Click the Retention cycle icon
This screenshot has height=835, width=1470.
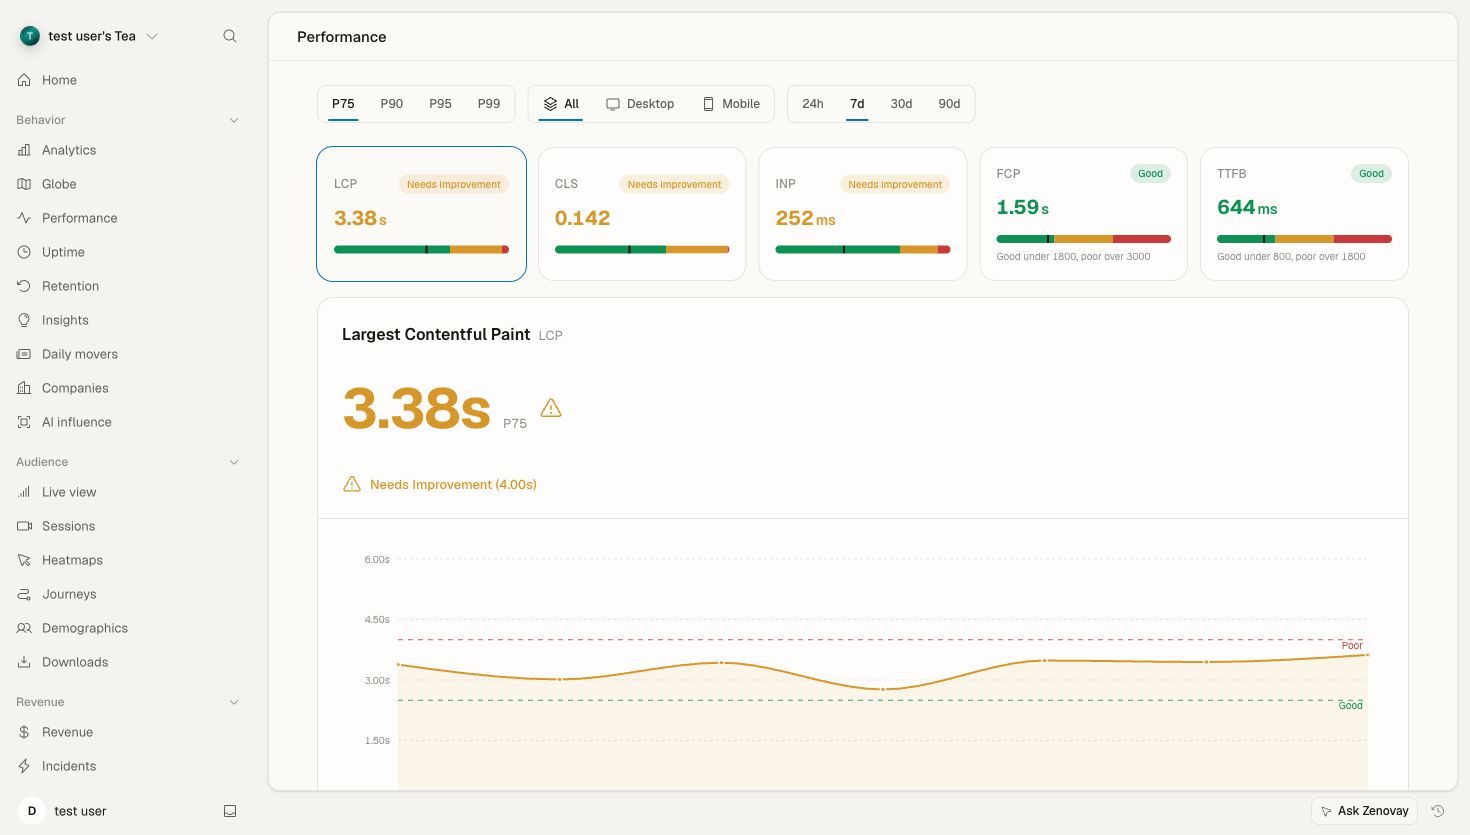[24, 286]
